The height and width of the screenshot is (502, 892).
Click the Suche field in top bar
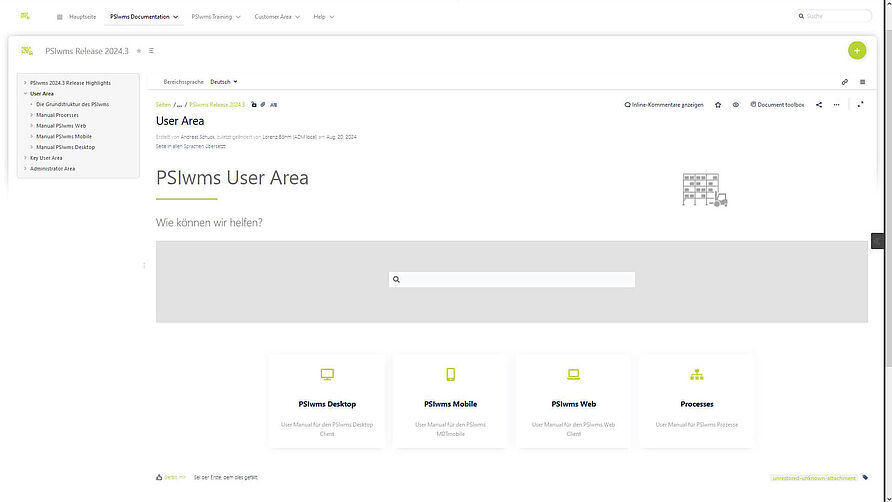(x=833, y=17)
